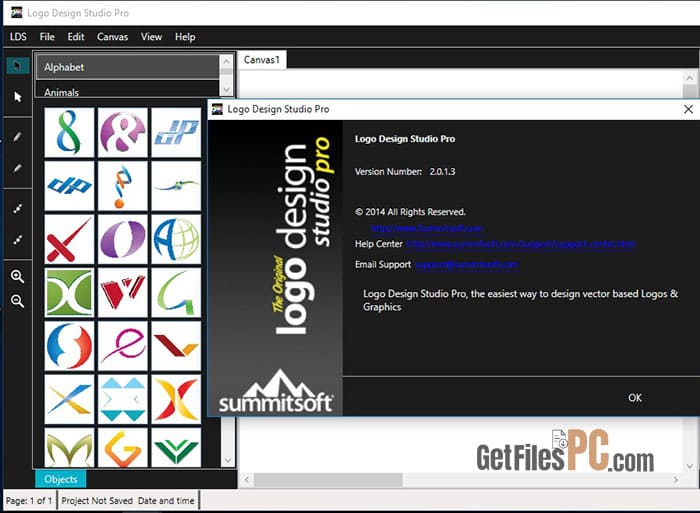Select the green G letter logo
Image resolution: width=700 pixels, height=513 pixels.
pos(176,292)
